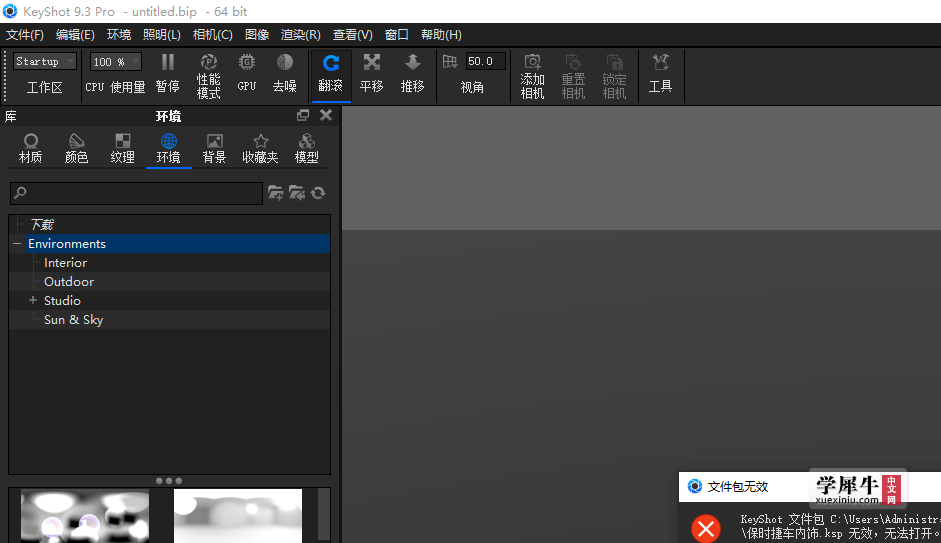Open the 帮助(H) menu
This screenshot has height=543, width=941.
[x=441, y=35]
